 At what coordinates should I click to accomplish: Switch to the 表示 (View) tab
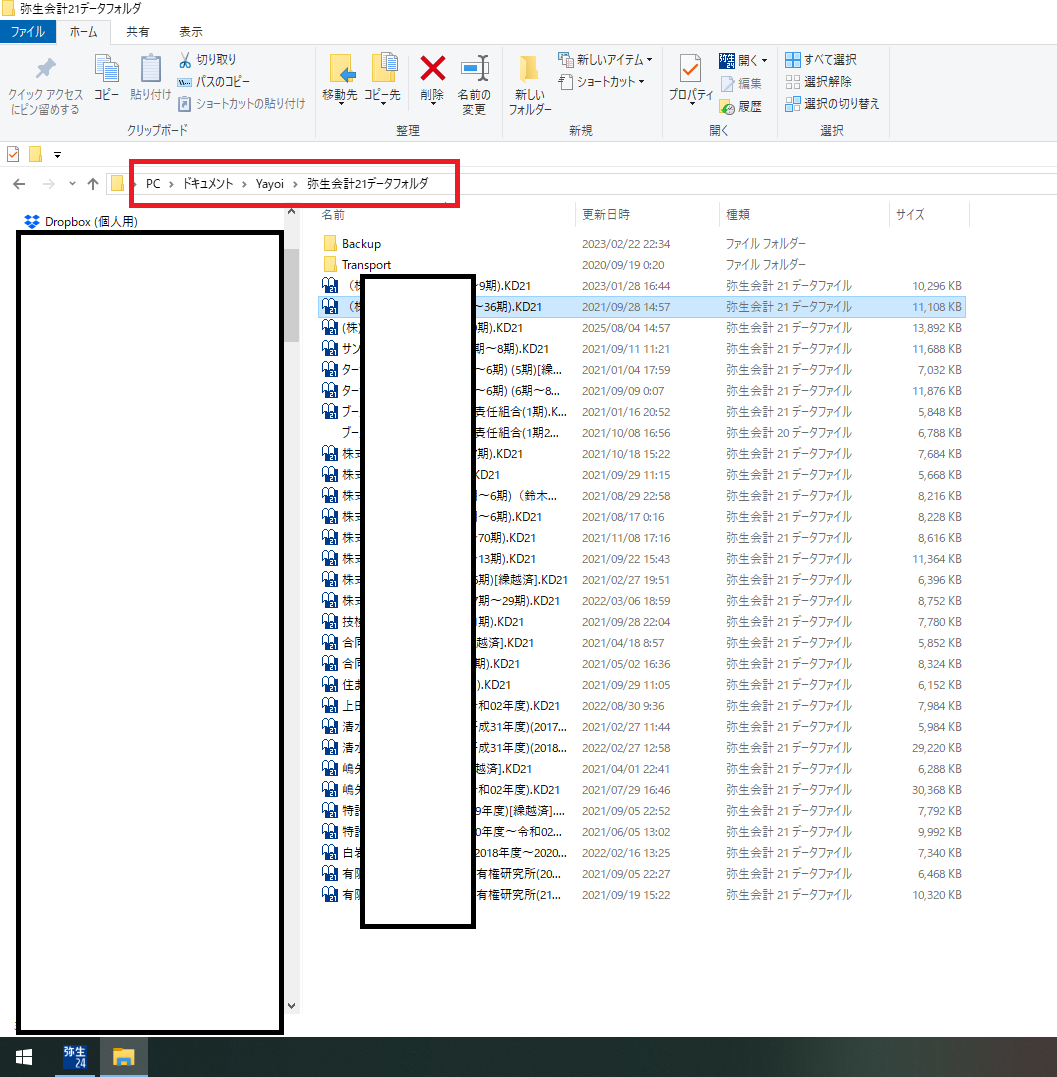(x=190, y=32)
